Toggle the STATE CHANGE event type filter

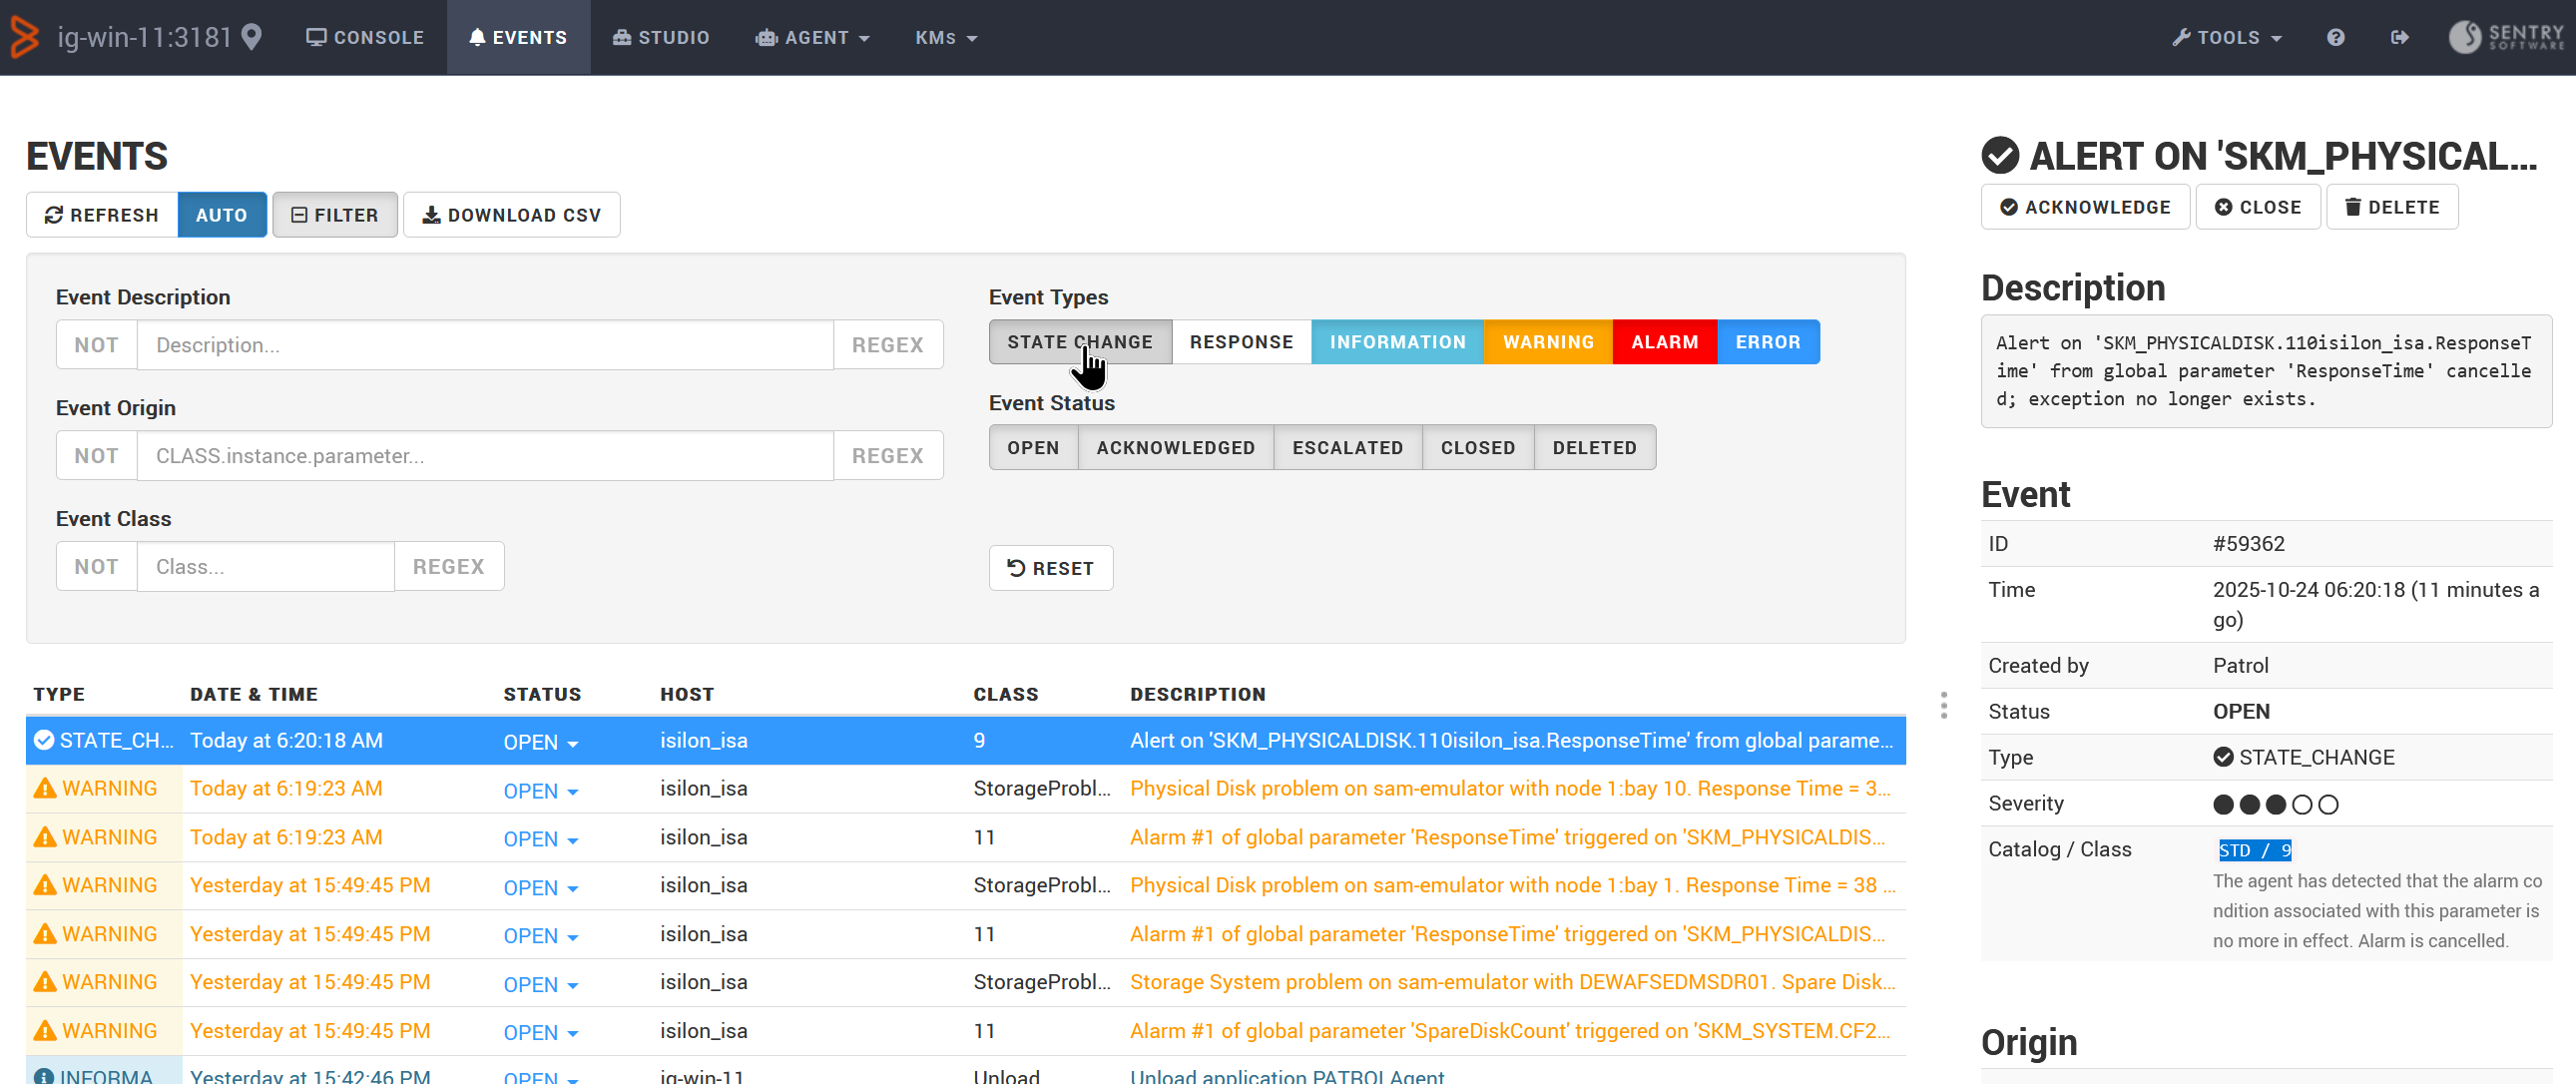pos(1080,341)
